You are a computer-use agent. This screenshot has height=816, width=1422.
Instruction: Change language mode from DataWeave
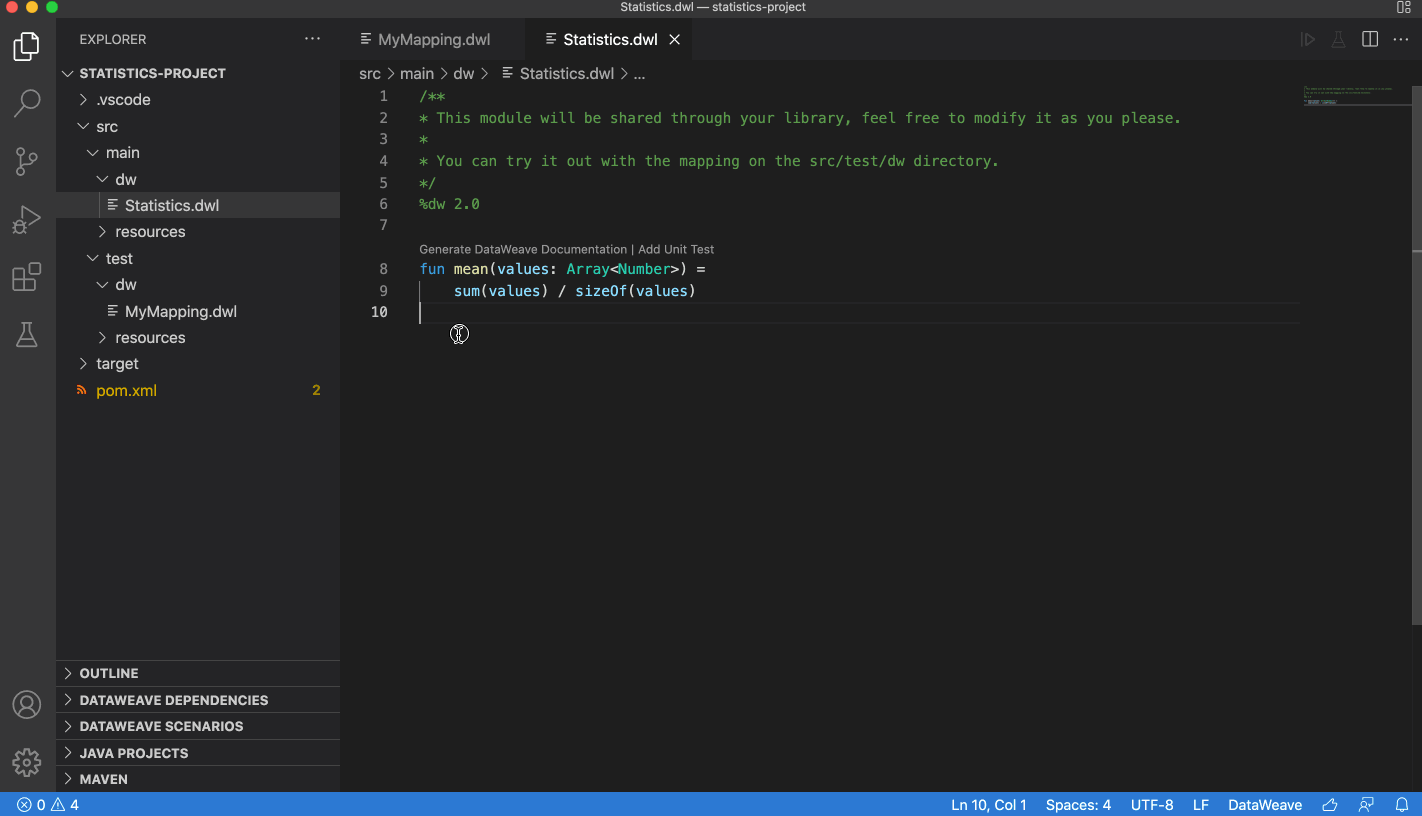coord(1264,805)
